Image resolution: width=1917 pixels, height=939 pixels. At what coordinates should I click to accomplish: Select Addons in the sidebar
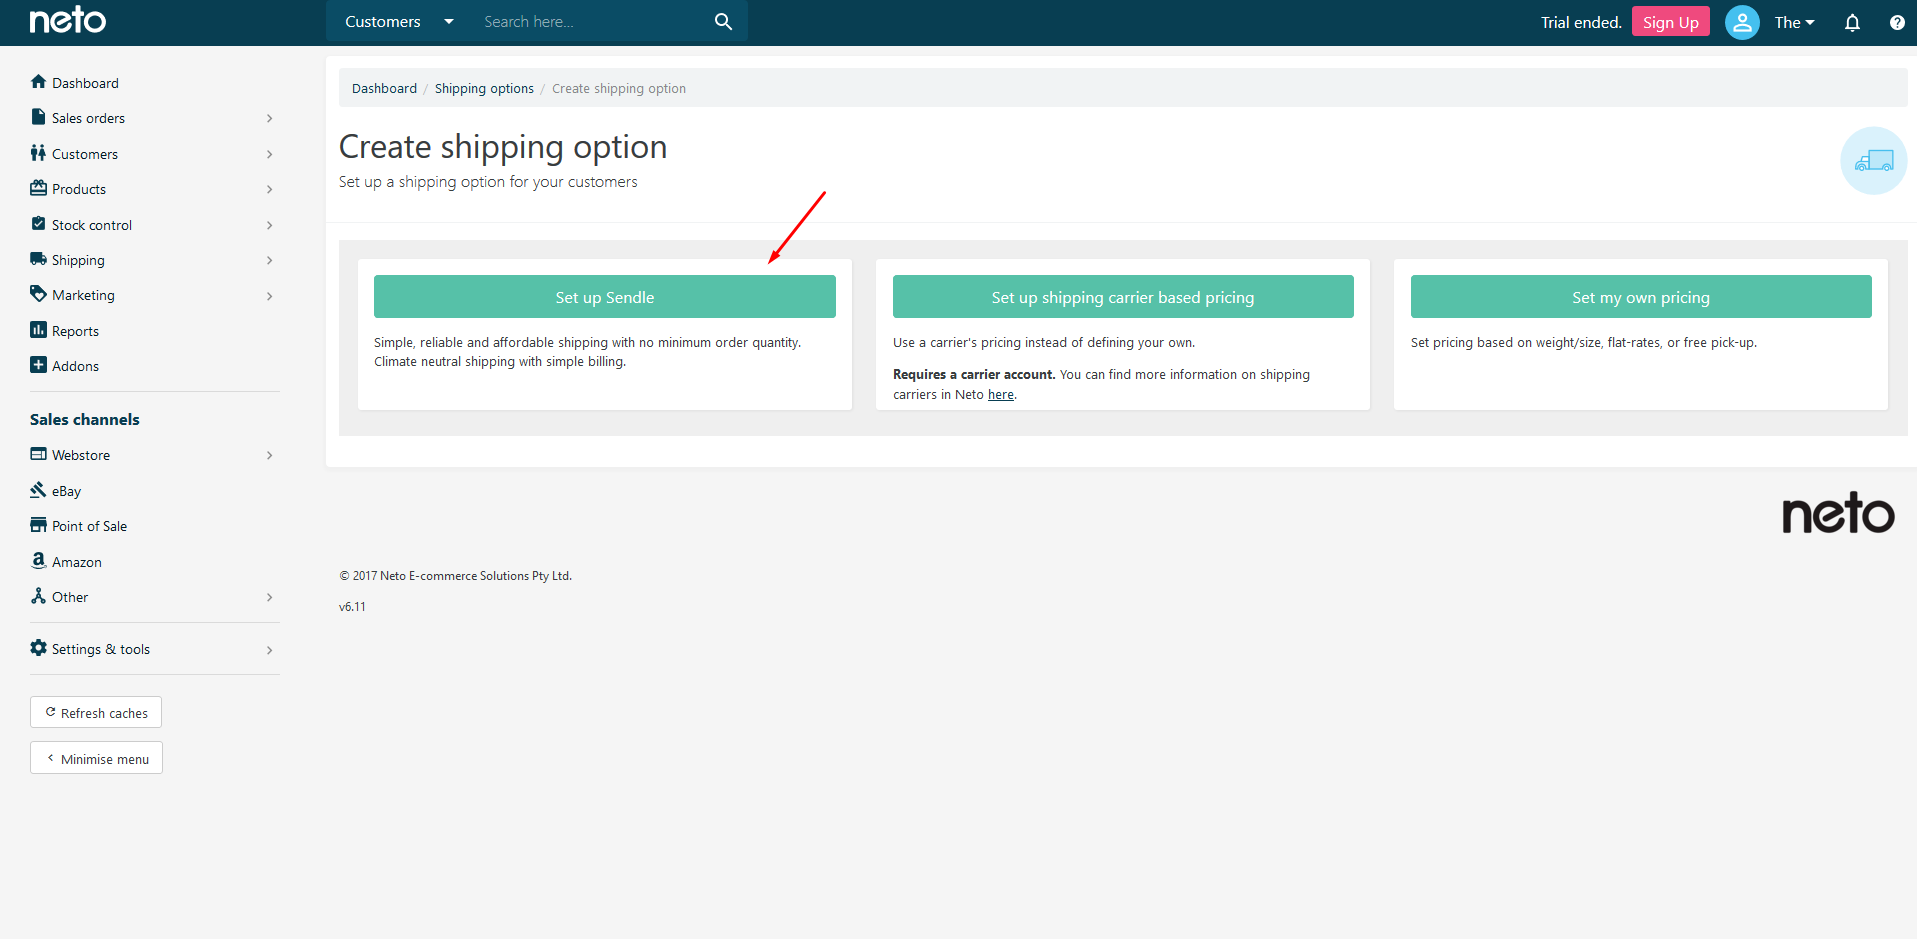[75, 366]
